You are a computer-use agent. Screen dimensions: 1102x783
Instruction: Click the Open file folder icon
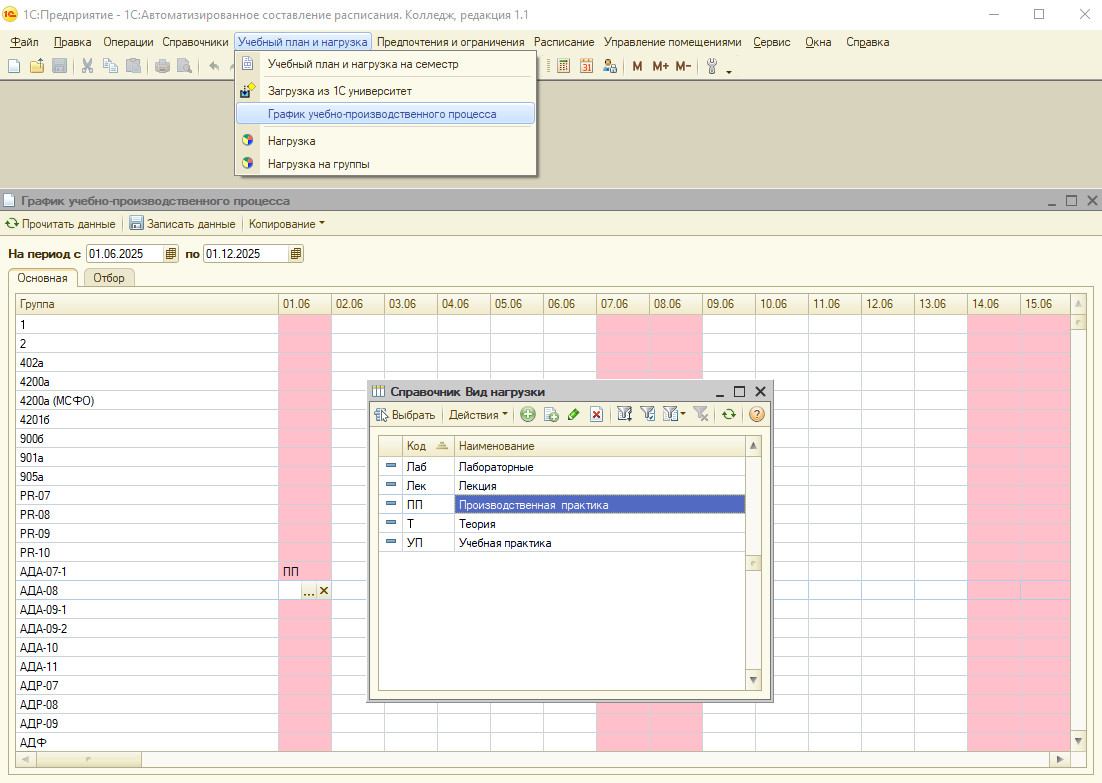[x=37, y=66]
